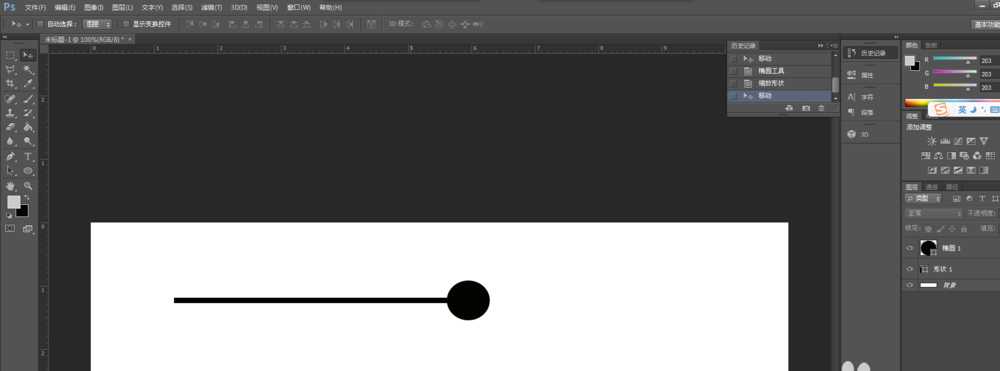Enable Show Transform Controls checkbox

(x=126, y=24)
